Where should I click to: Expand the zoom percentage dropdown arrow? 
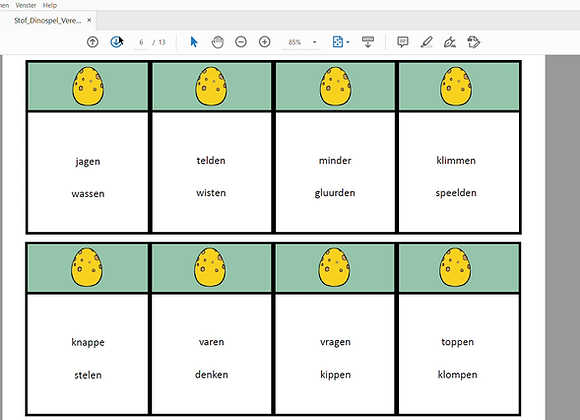click(314, 42)
